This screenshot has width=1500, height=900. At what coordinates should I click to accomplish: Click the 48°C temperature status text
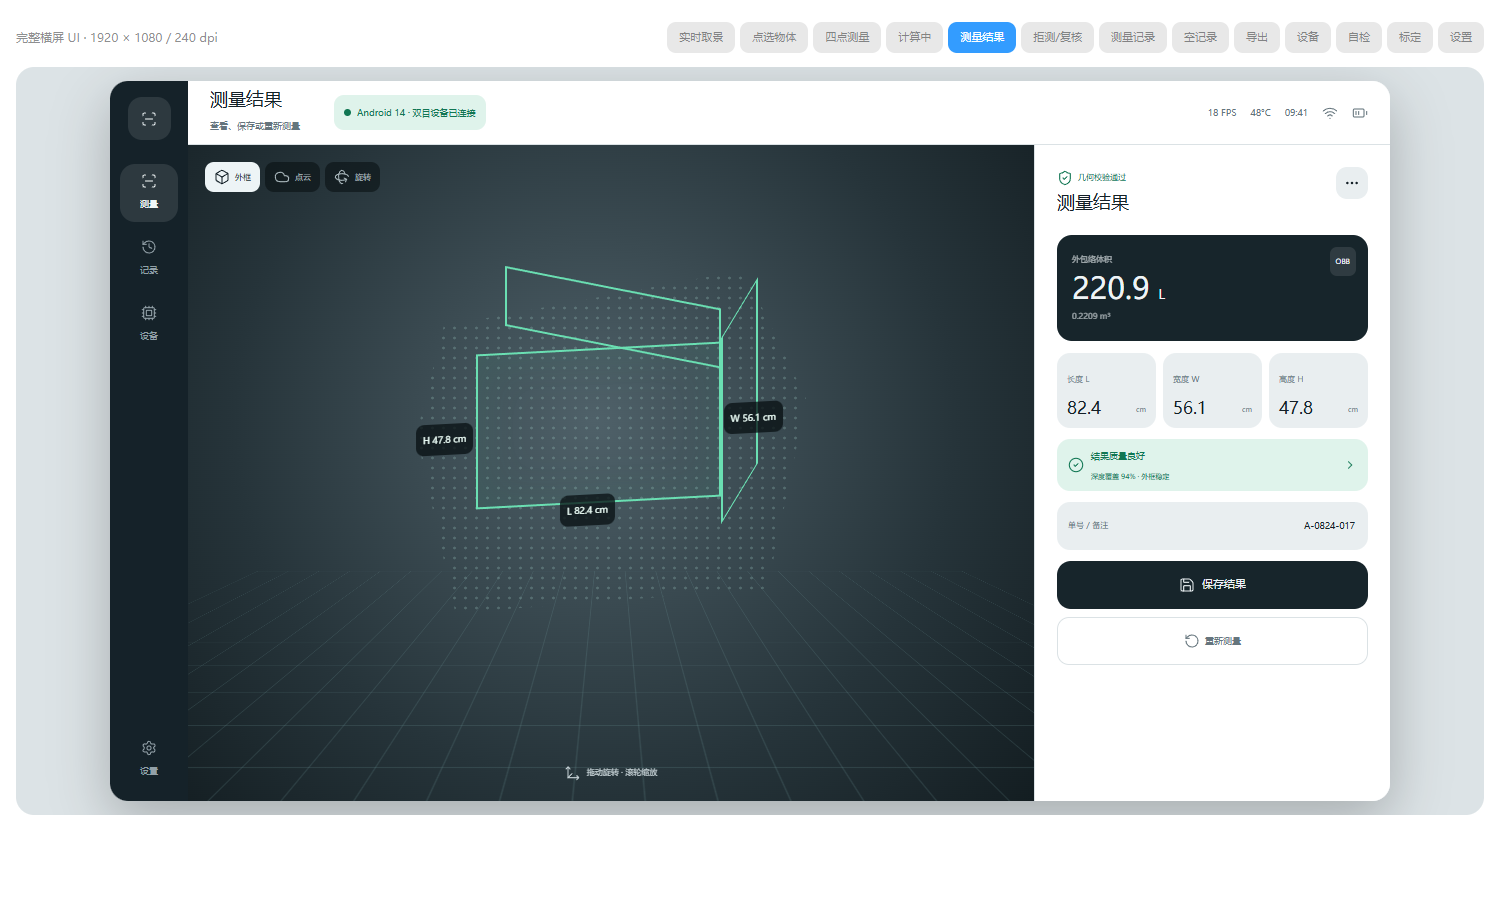pyautogui.click(x=1261, y=113)
